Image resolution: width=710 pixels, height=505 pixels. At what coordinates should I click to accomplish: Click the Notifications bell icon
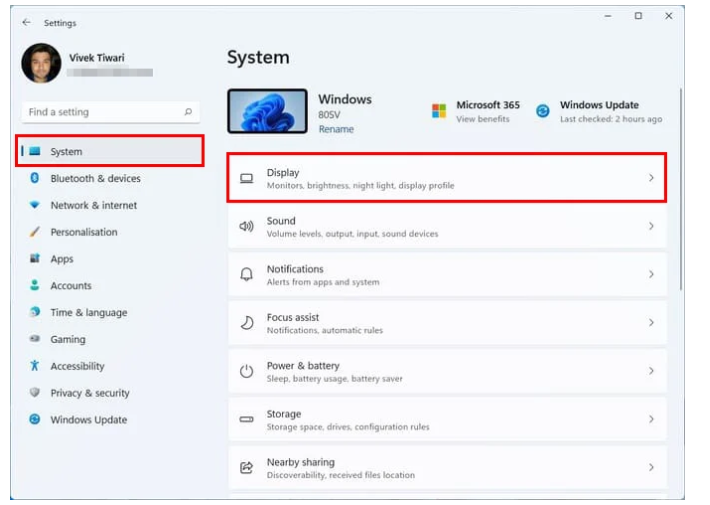coord(246,274)
